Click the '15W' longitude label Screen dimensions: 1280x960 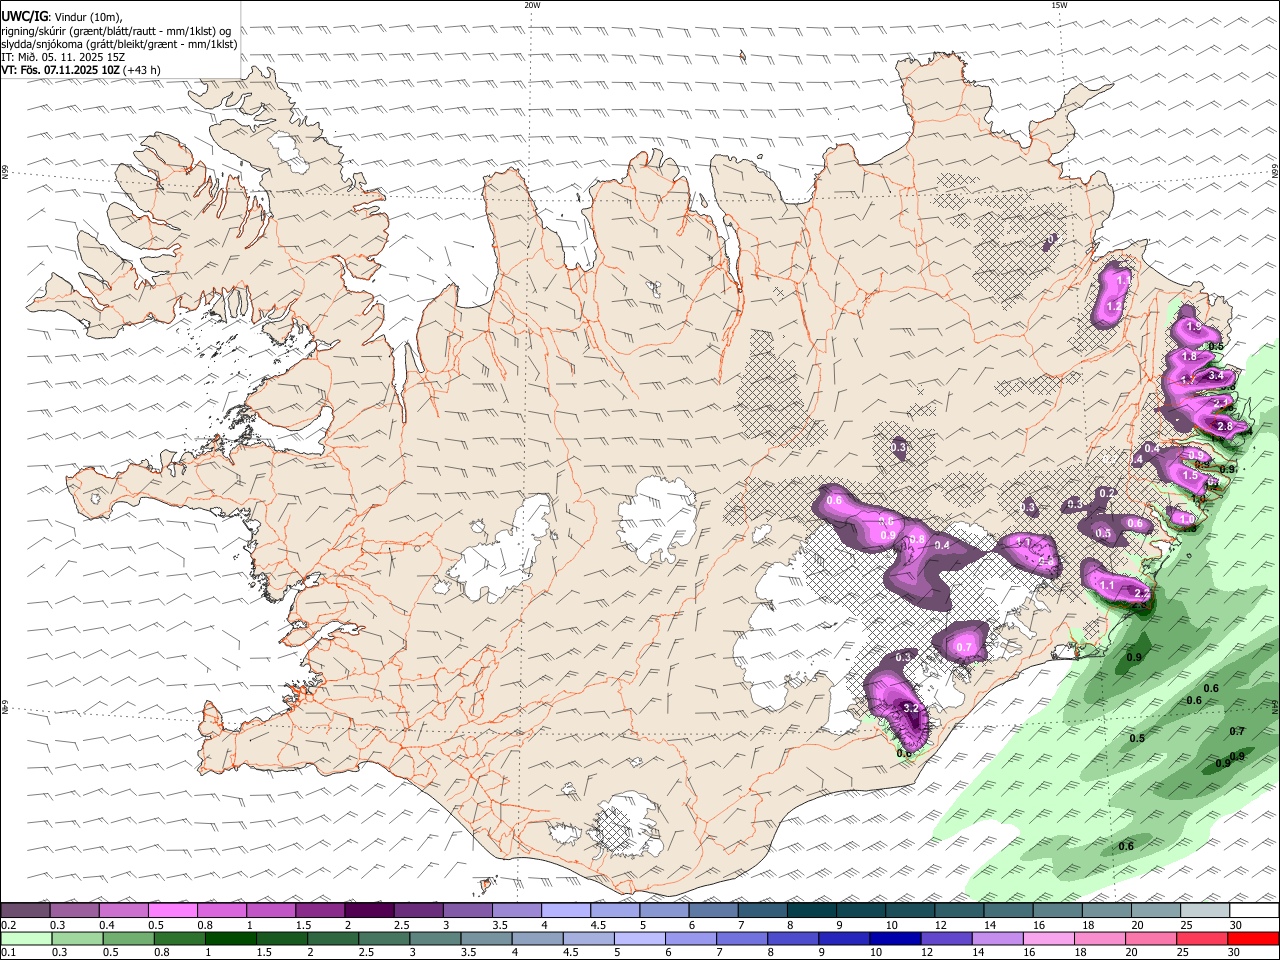(1059, 5)
